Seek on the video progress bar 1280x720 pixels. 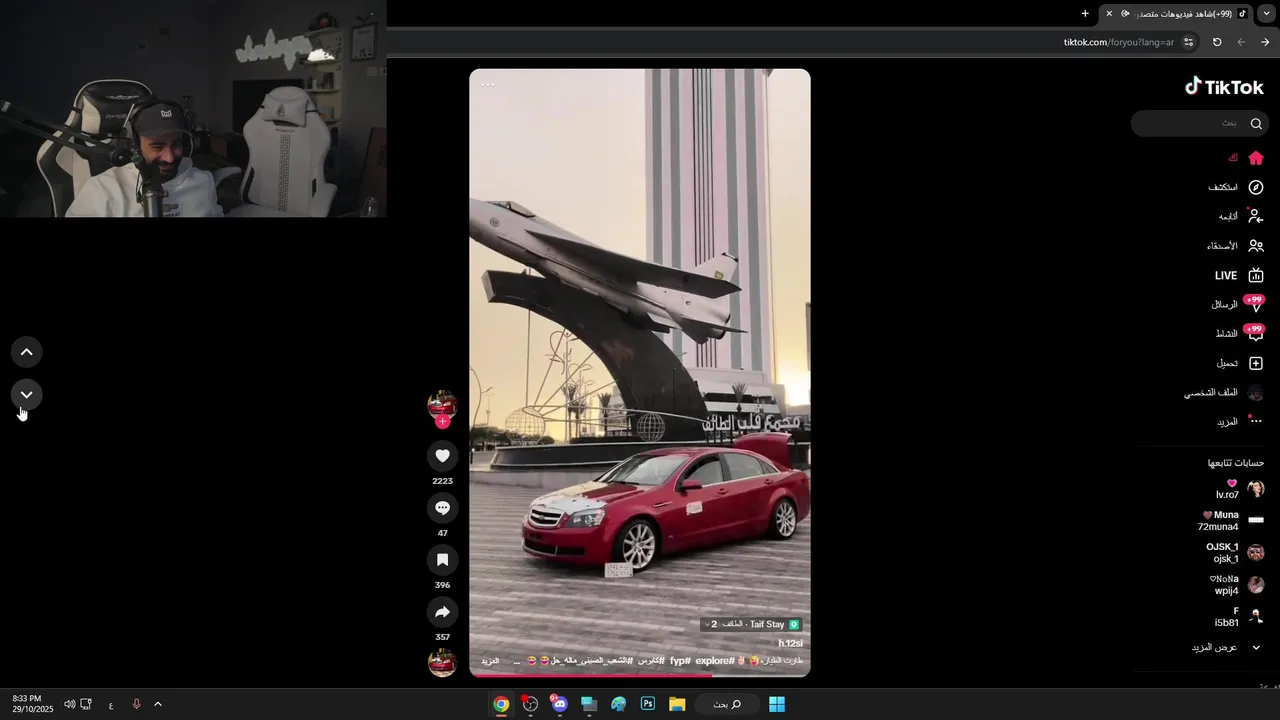[x=640, y=675]
